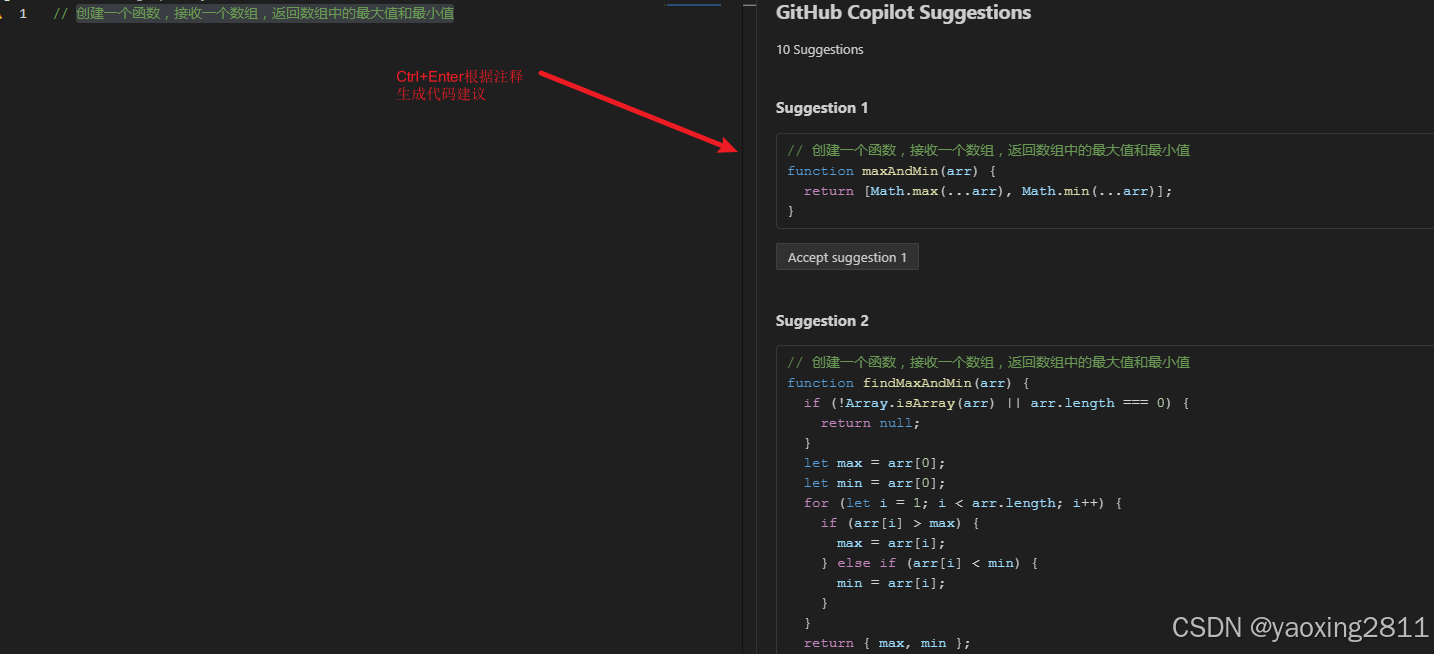Click the Suggestion 1 heading
The height and width of the screenshot is (654, 1434).
pos(822,108)
